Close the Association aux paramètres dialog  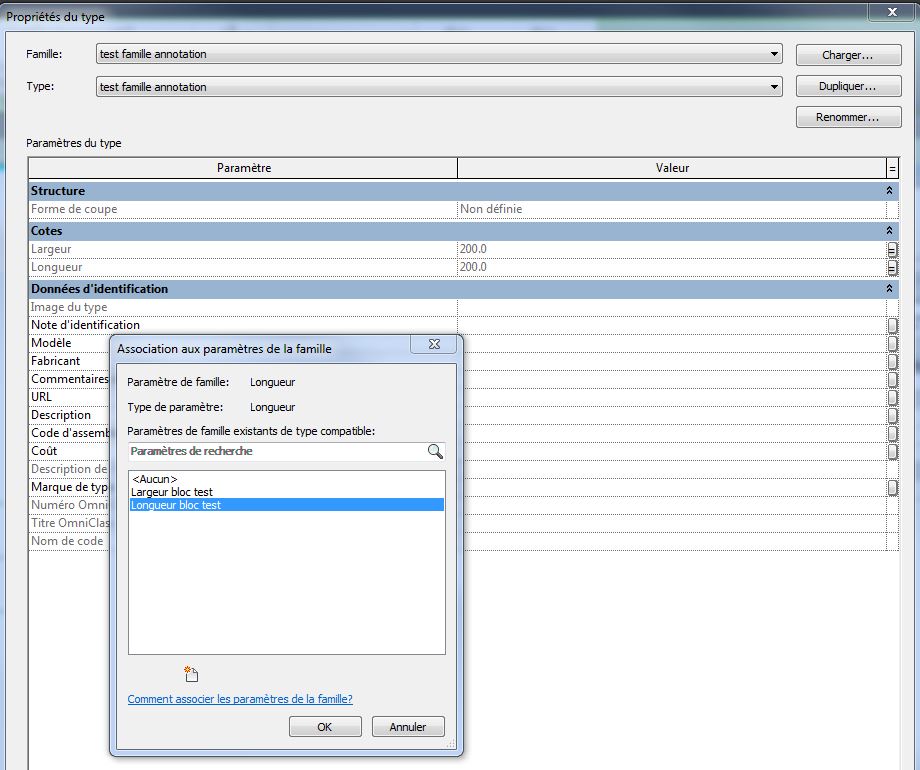pyautogui.click(x=435, y=344)
